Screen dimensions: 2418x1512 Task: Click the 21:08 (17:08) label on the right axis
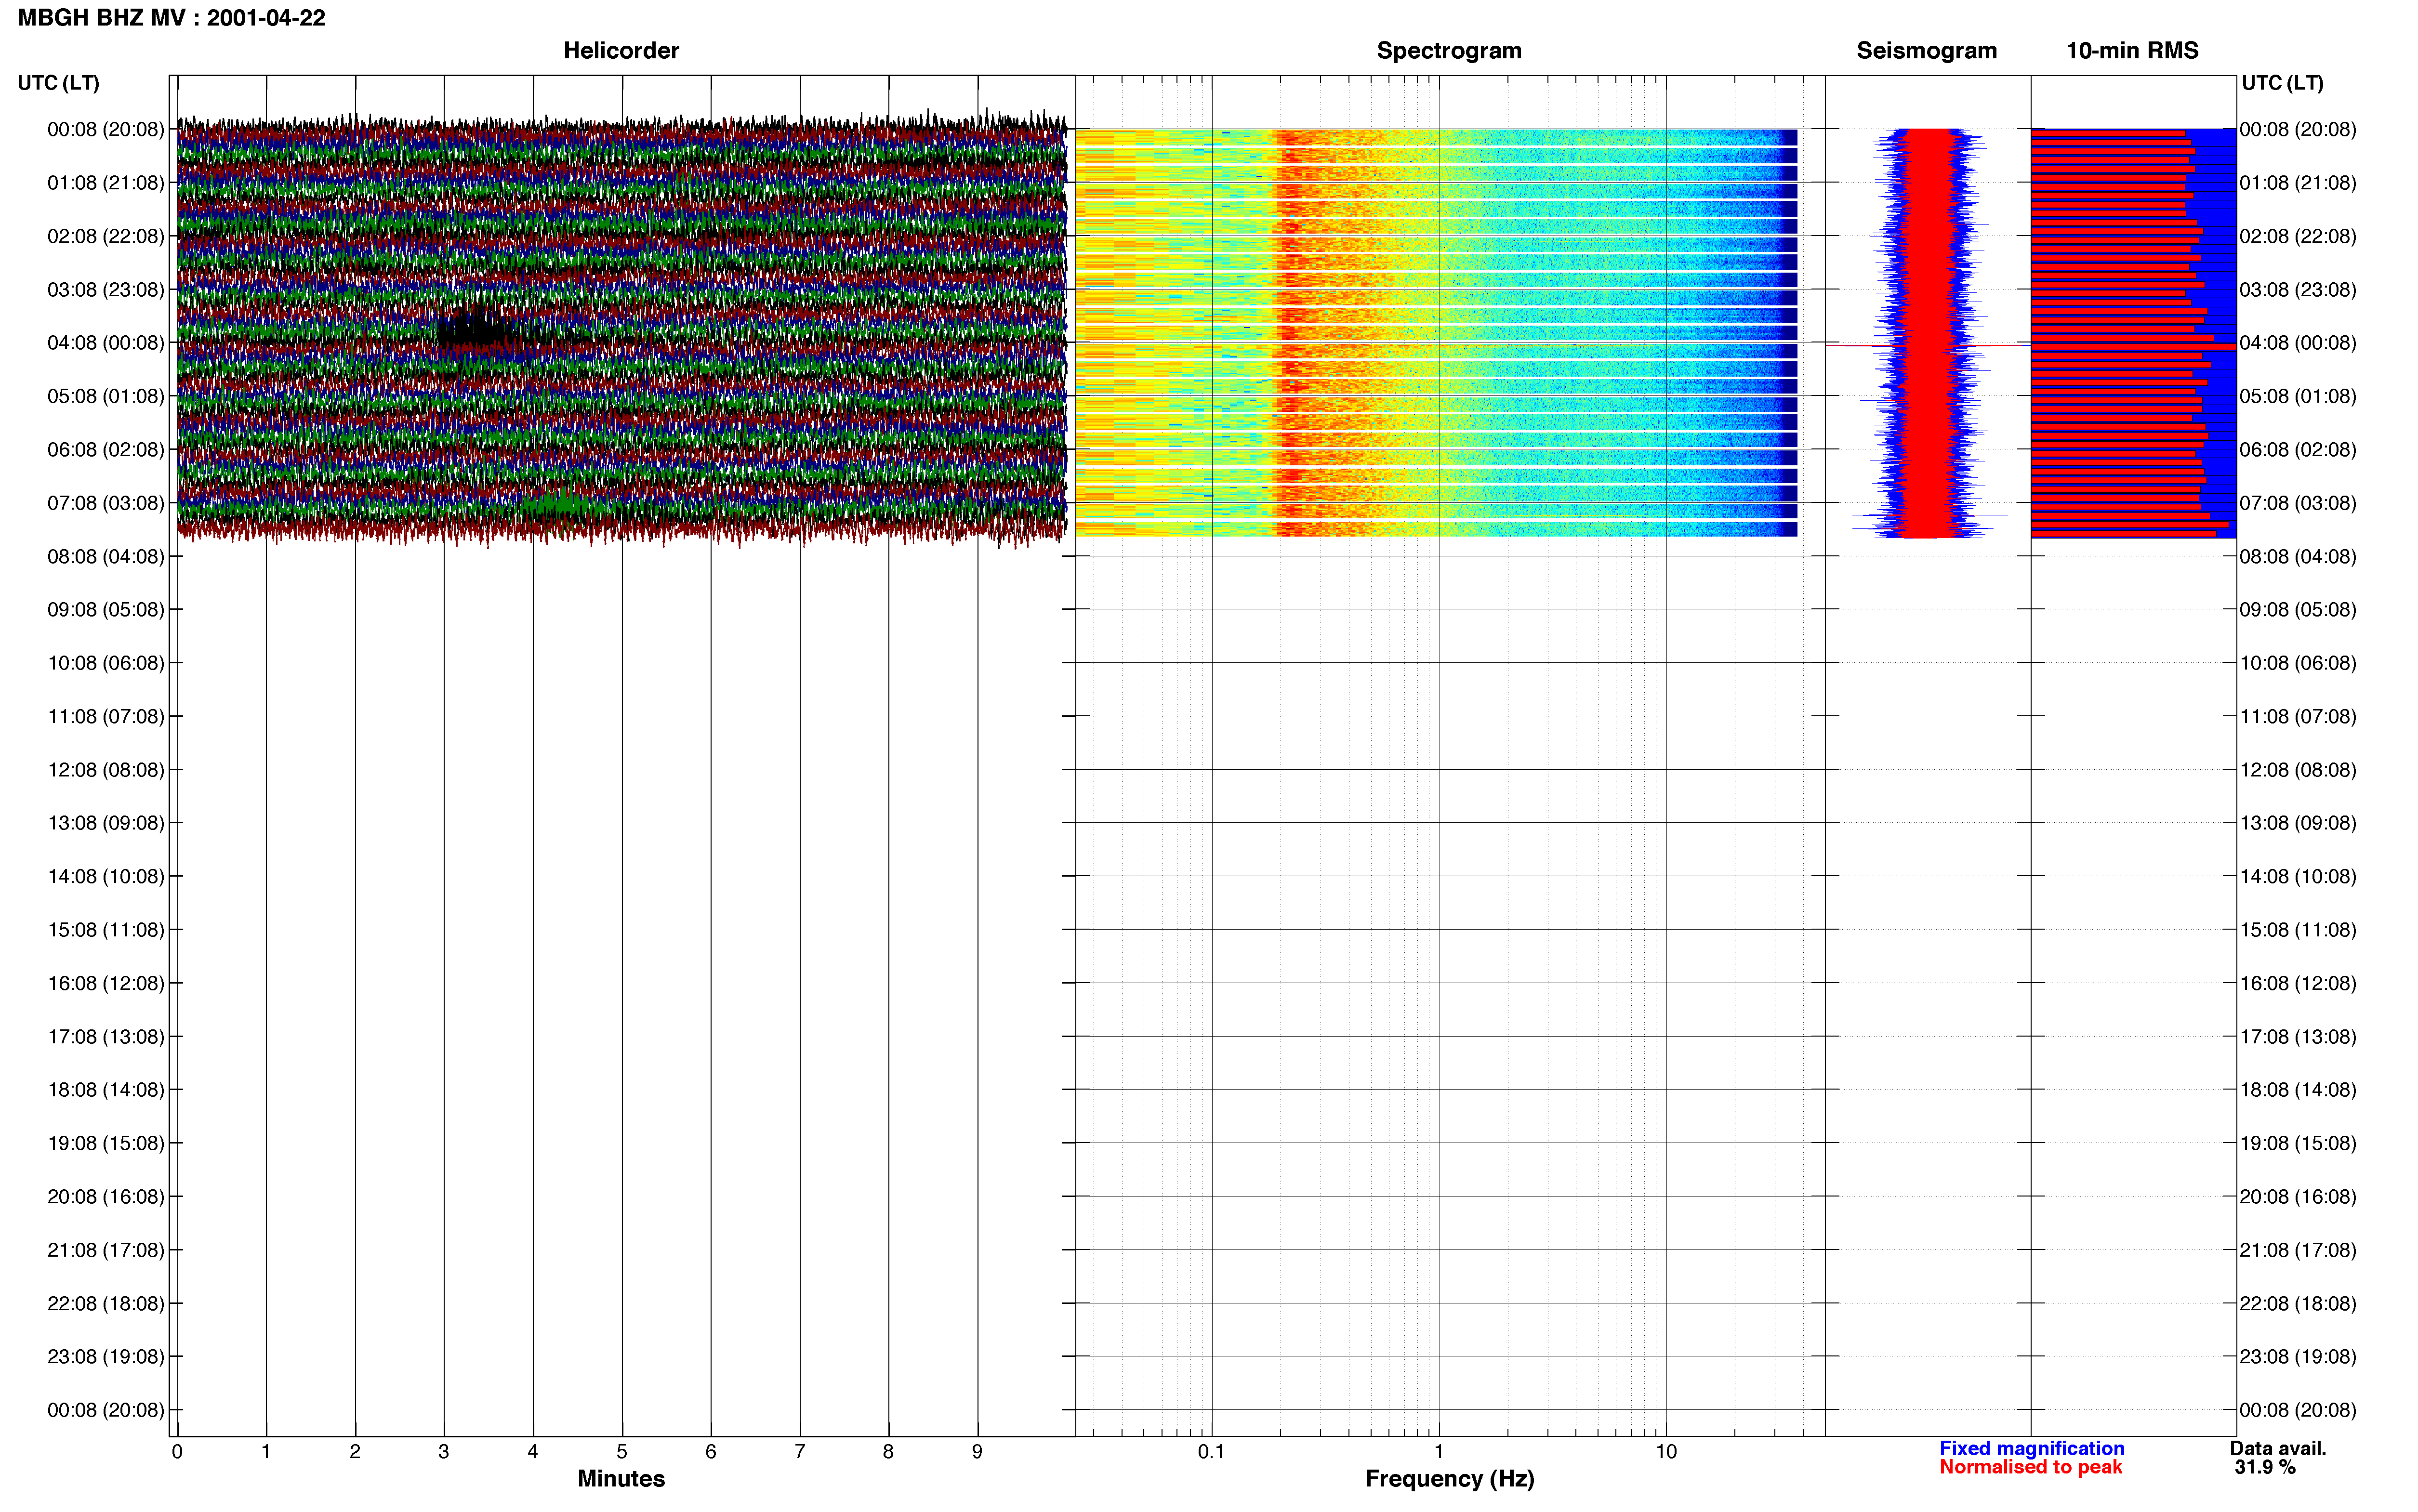tap(2298, 1250)
